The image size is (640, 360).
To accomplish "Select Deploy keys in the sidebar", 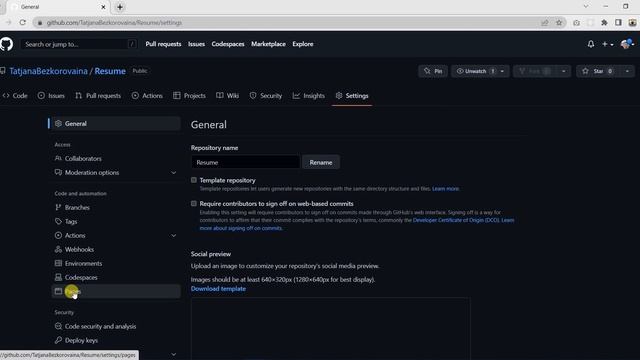I will point(116,340).
